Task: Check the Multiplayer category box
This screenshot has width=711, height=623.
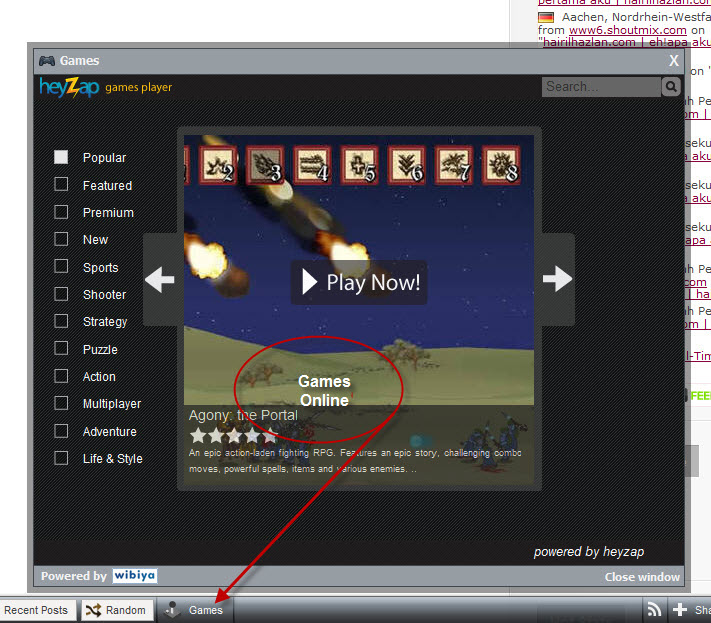Action: (61, 403)
